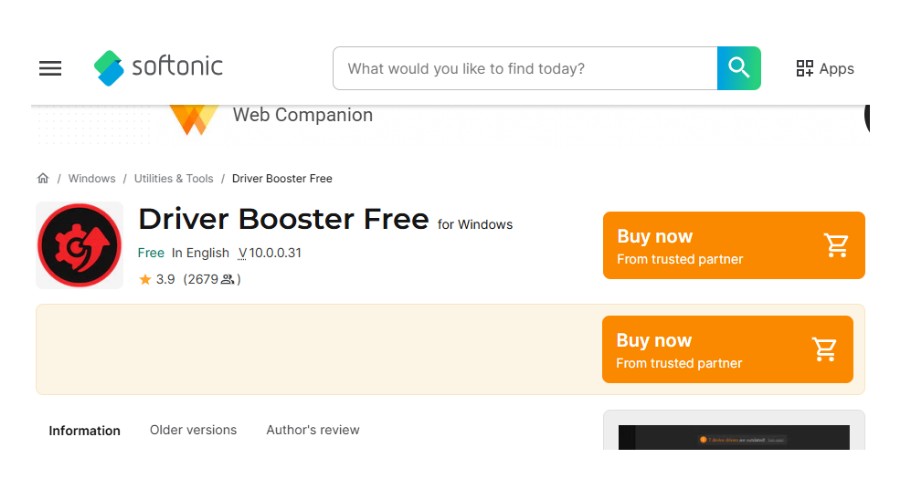Open the Author's review tab
This screenshot has width=910, height=502.
(312, 430)
